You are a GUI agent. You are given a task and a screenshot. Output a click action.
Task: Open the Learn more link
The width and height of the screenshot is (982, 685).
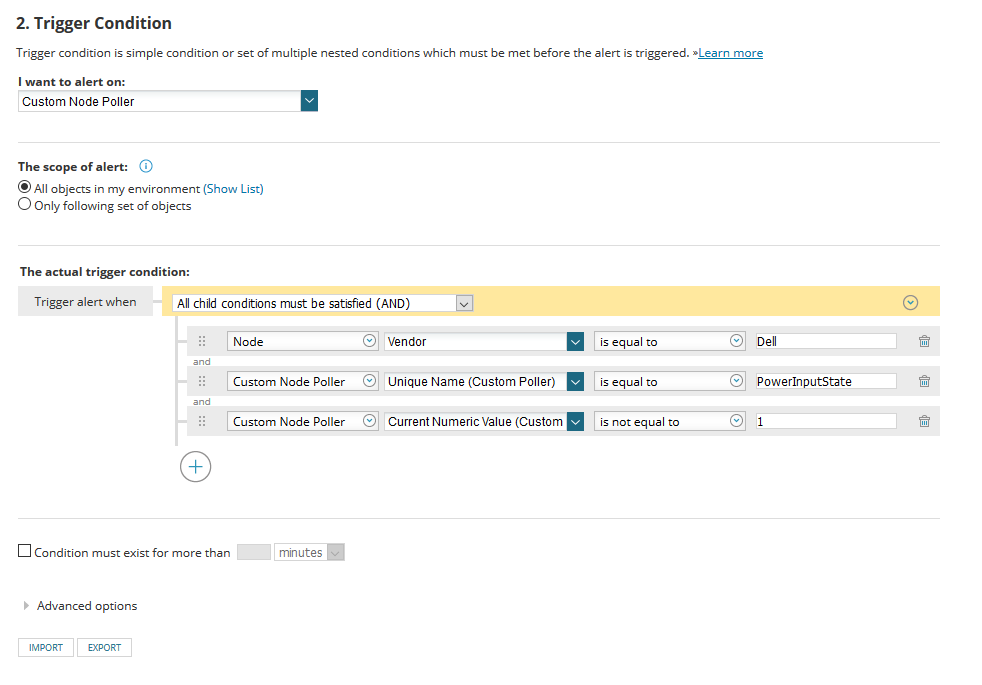click(x=730, y=53)
